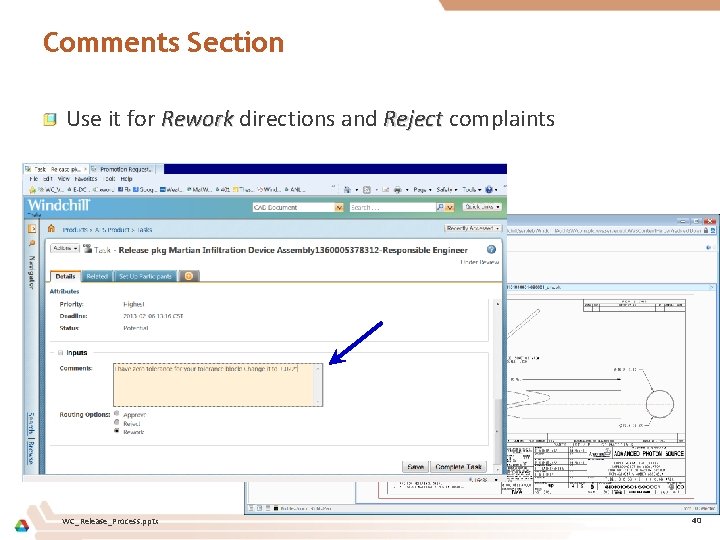This screenshot has width=720, height=540.
Task: Click the Windchill Search input field
Action: click(392, 208)
